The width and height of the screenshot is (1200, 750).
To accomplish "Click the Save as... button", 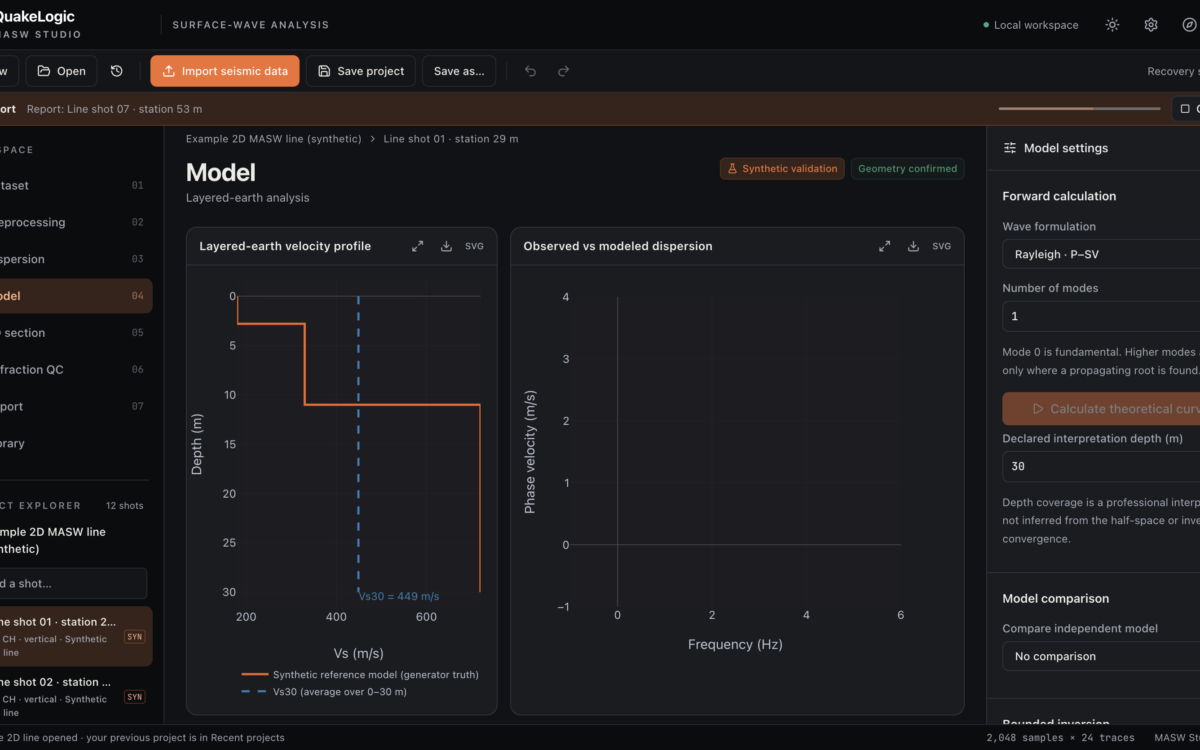I will [x=459, y=71].
